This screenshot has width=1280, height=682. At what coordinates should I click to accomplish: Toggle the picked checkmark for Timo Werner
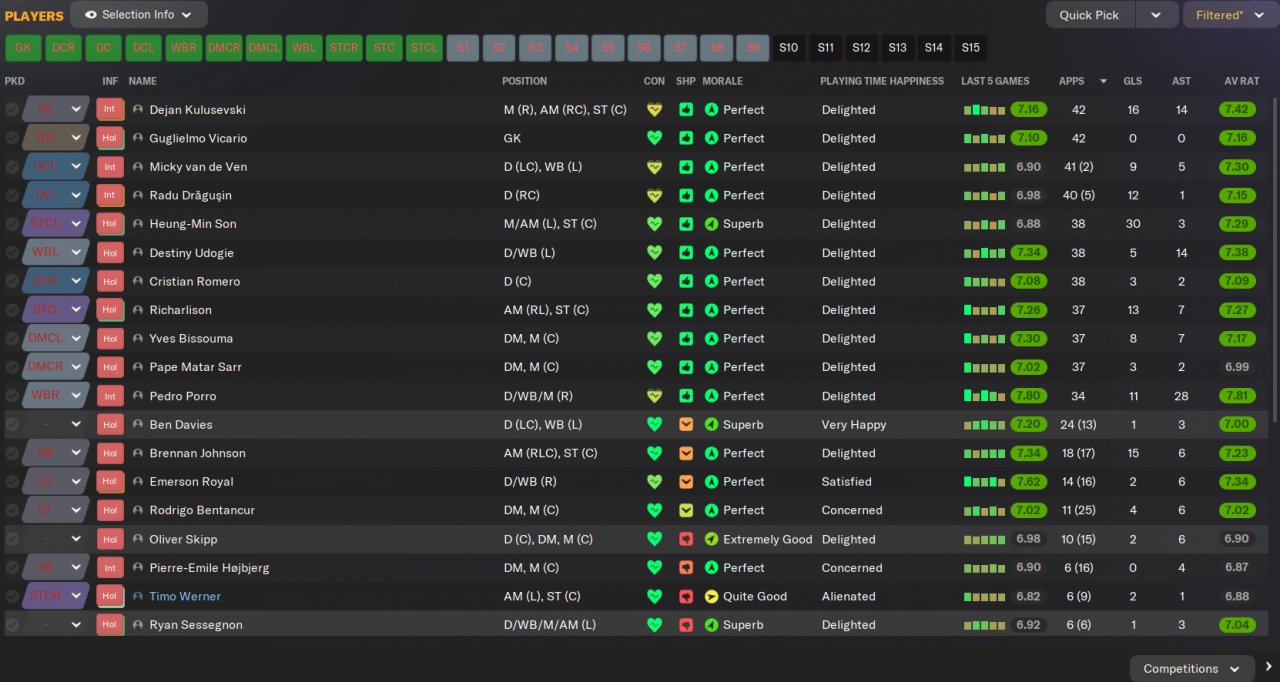pyautogui.click(x=12, y=597)
